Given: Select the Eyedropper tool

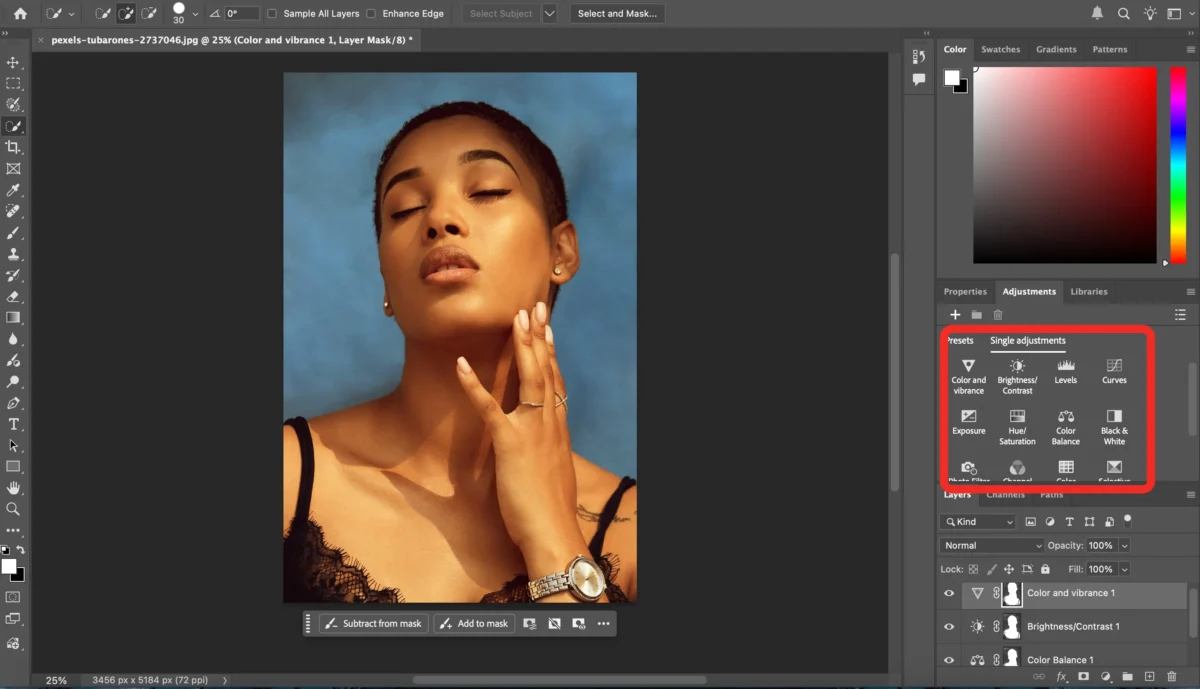Looking at the screenshot, I should coord(14,190).
